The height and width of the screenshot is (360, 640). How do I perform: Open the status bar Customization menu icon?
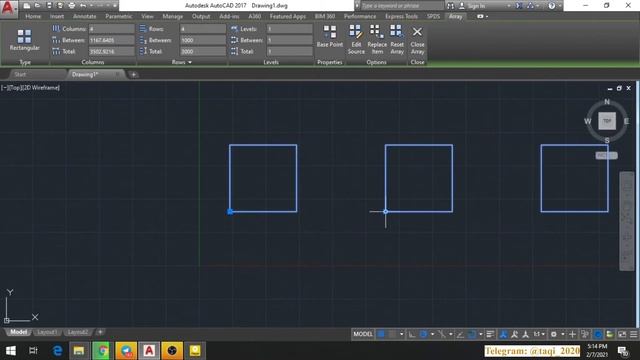click(633, 334)
